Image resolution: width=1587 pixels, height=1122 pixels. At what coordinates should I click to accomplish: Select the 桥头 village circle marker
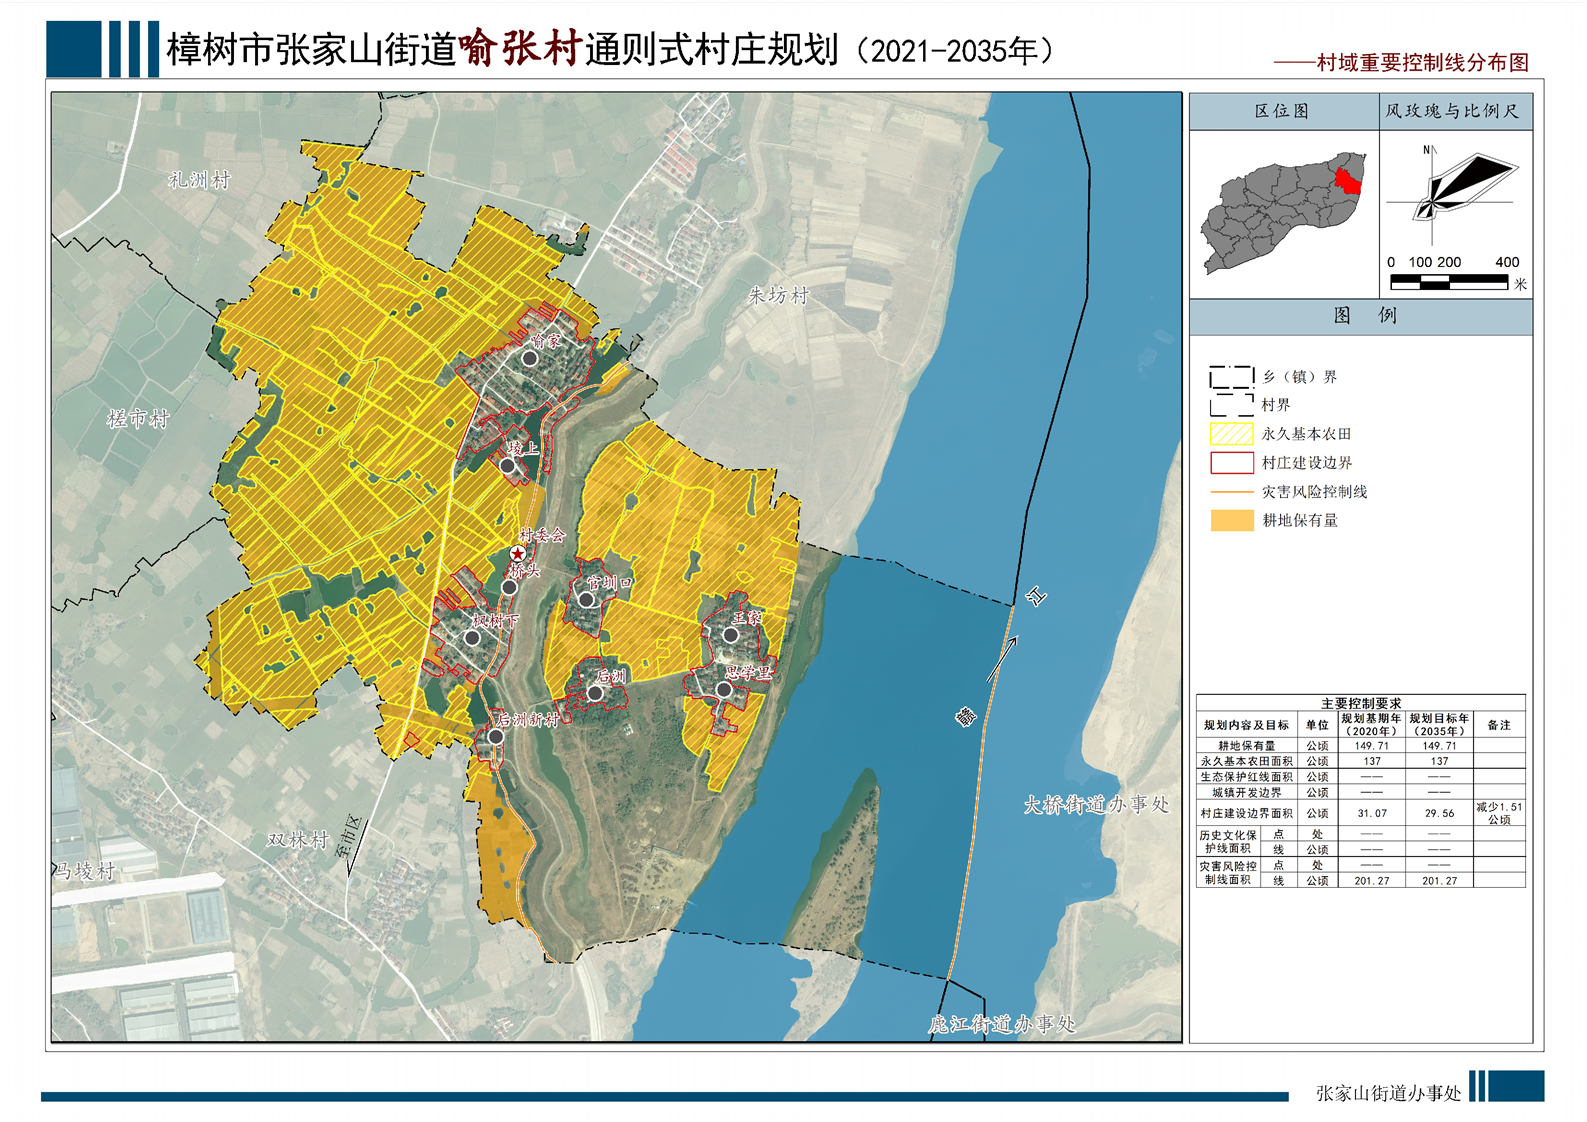pos(509,587)
